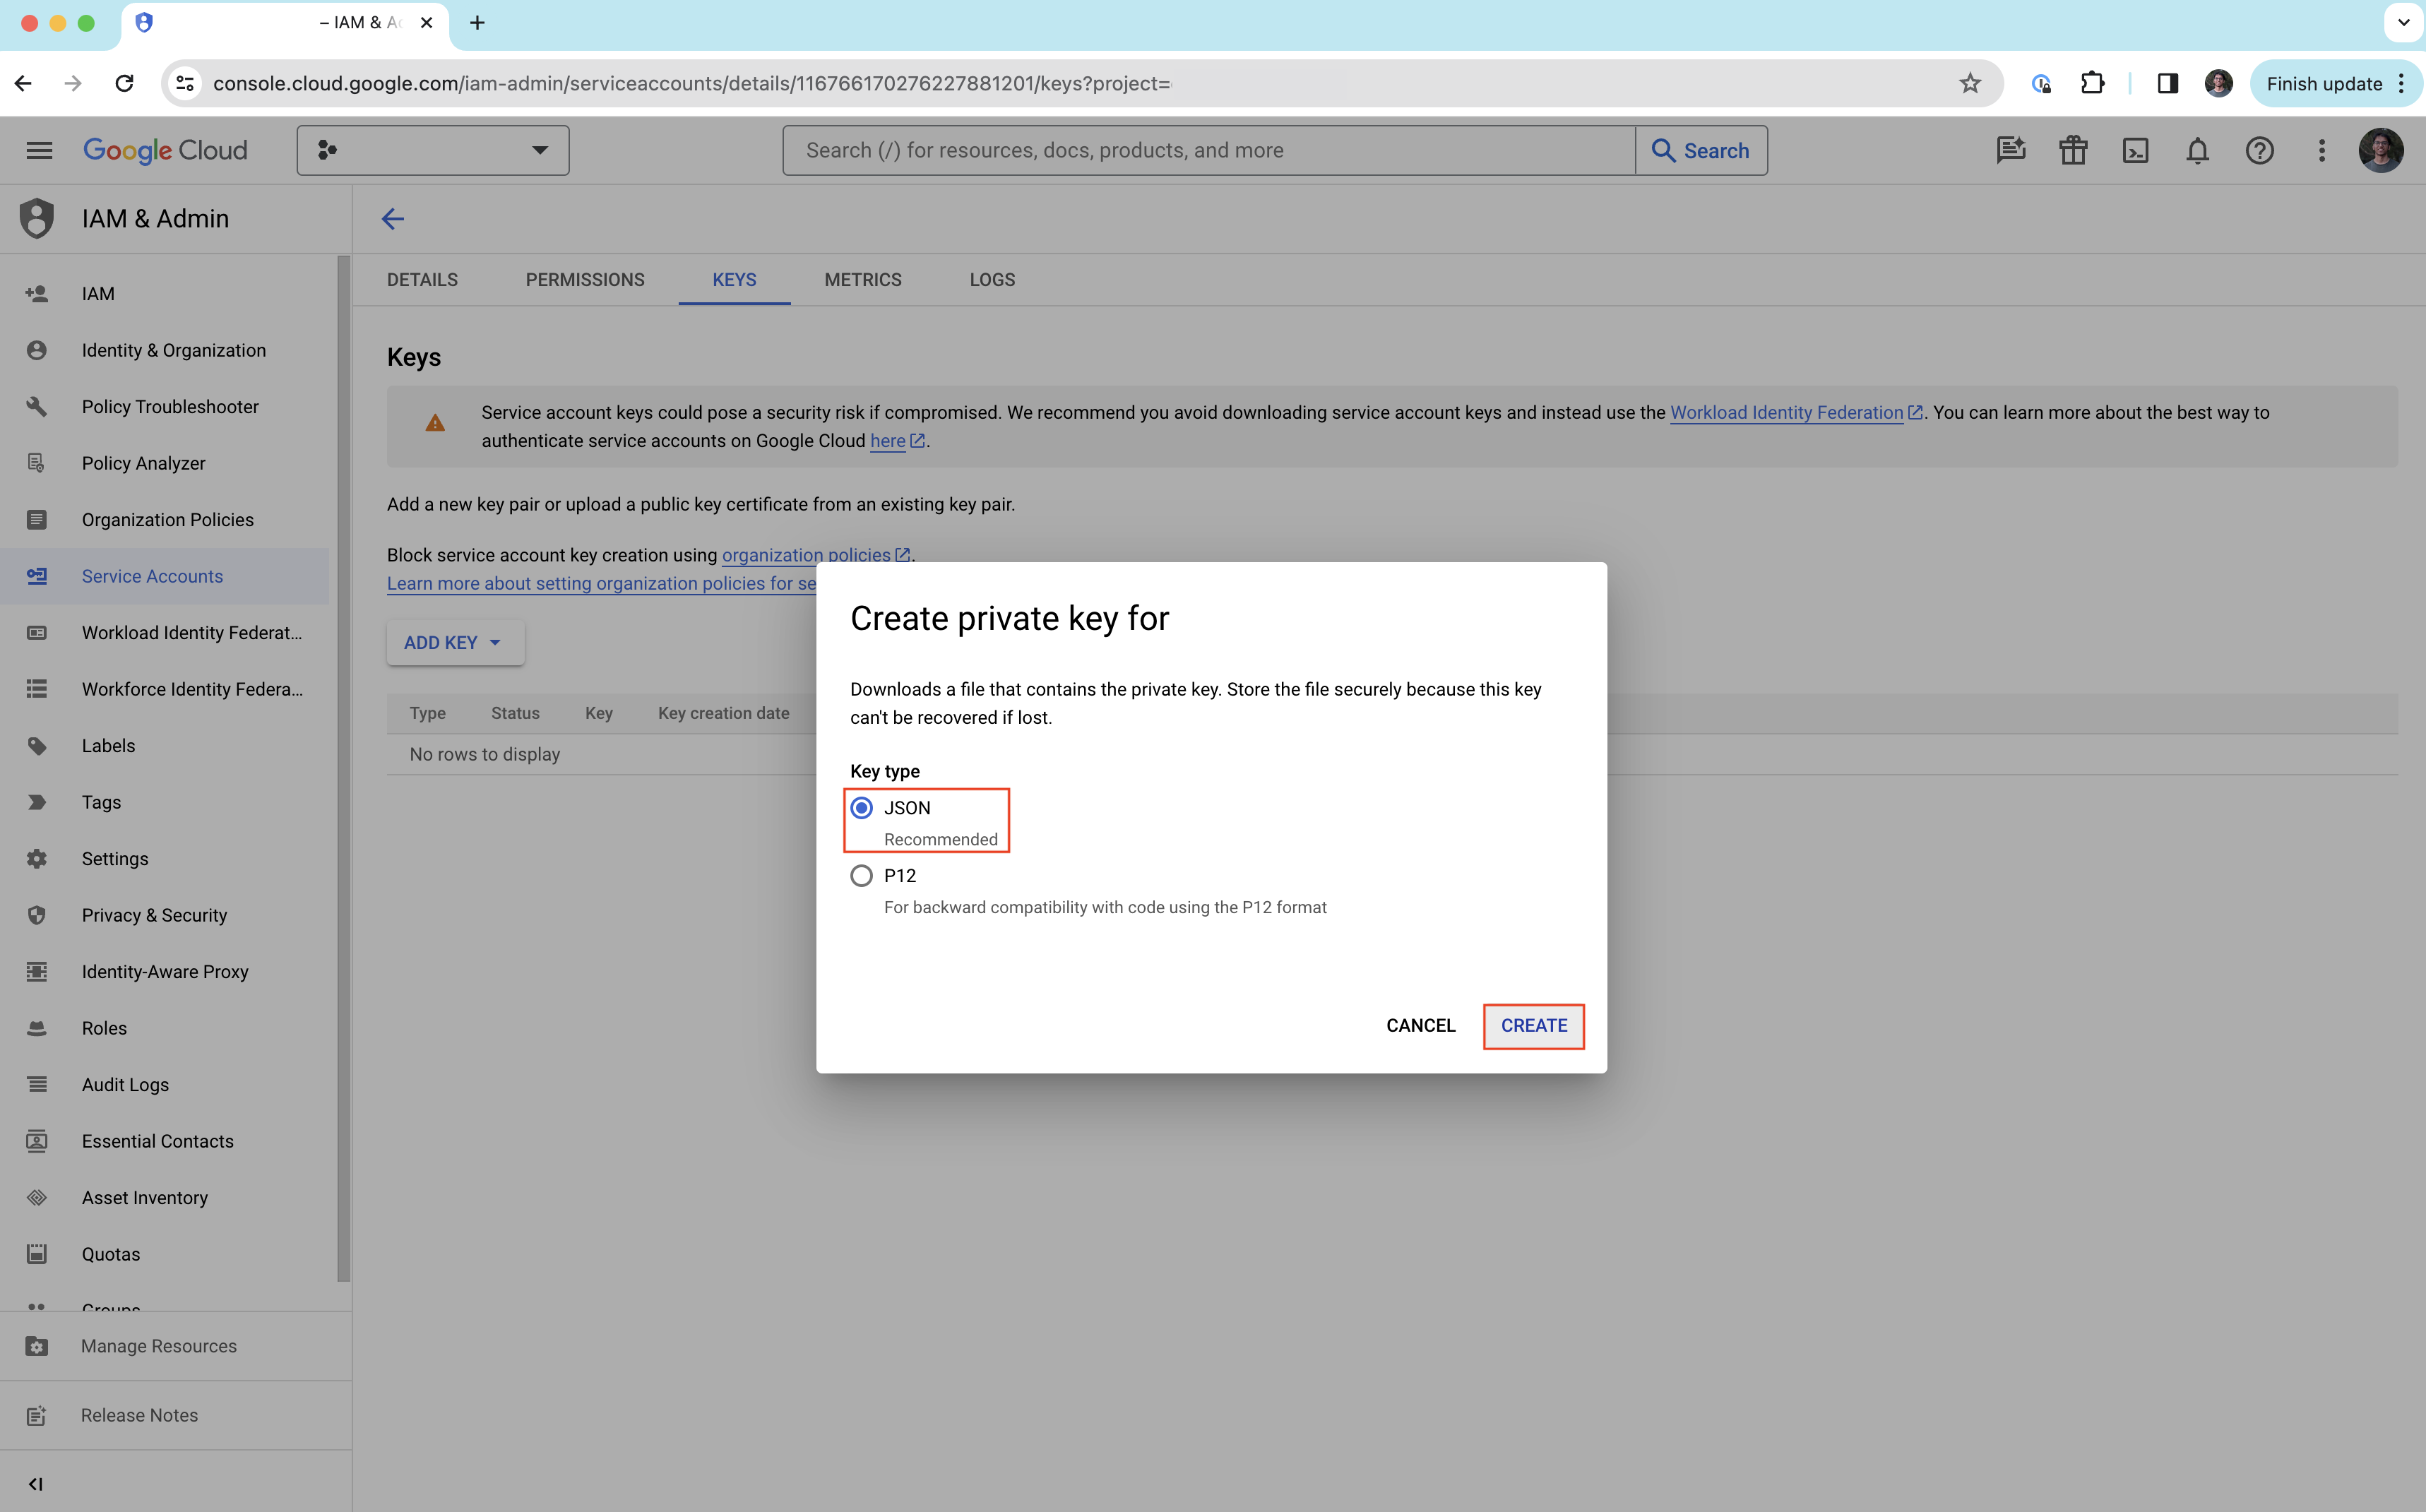The image size is (2426, 1512).
Task: Open the LOGS tab
Action: click(x=992, y=280)
